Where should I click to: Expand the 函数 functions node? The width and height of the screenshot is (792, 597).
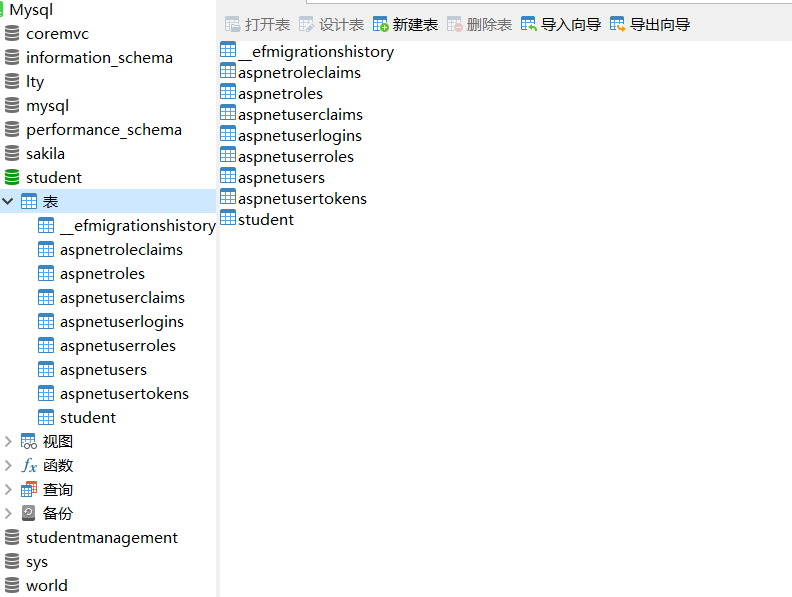8,466
